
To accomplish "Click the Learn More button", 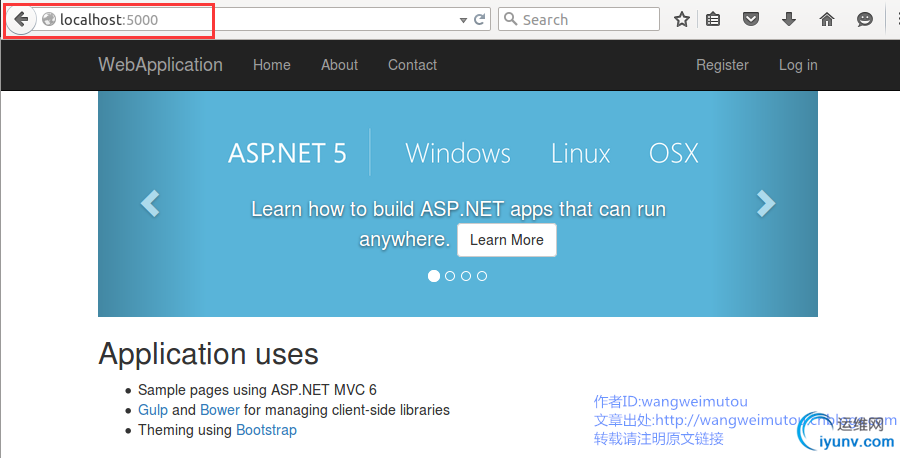I will [507, 240].
